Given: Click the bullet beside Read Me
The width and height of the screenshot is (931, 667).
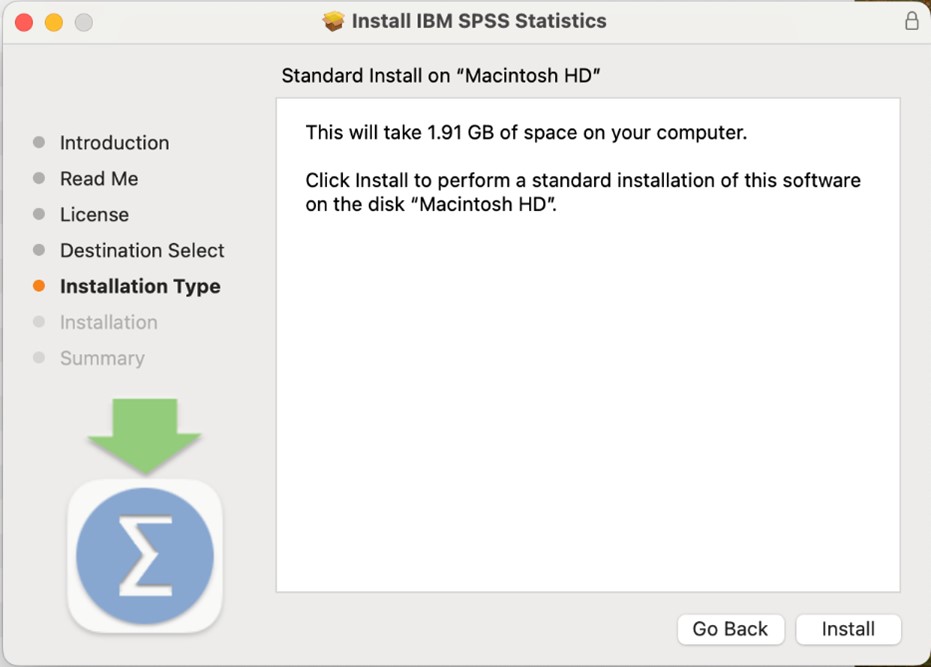Looking at the screenshot, I should (39, 178).
